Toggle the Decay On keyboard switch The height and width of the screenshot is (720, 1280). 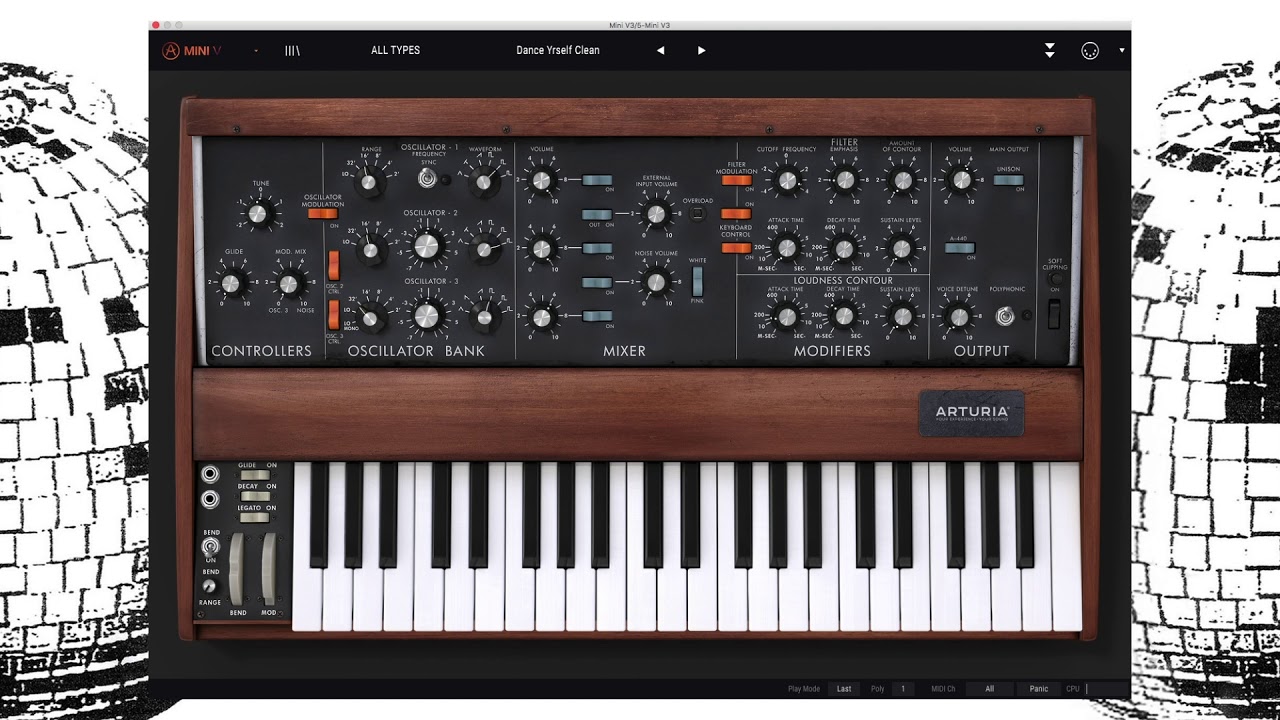(x=255, y=496)
